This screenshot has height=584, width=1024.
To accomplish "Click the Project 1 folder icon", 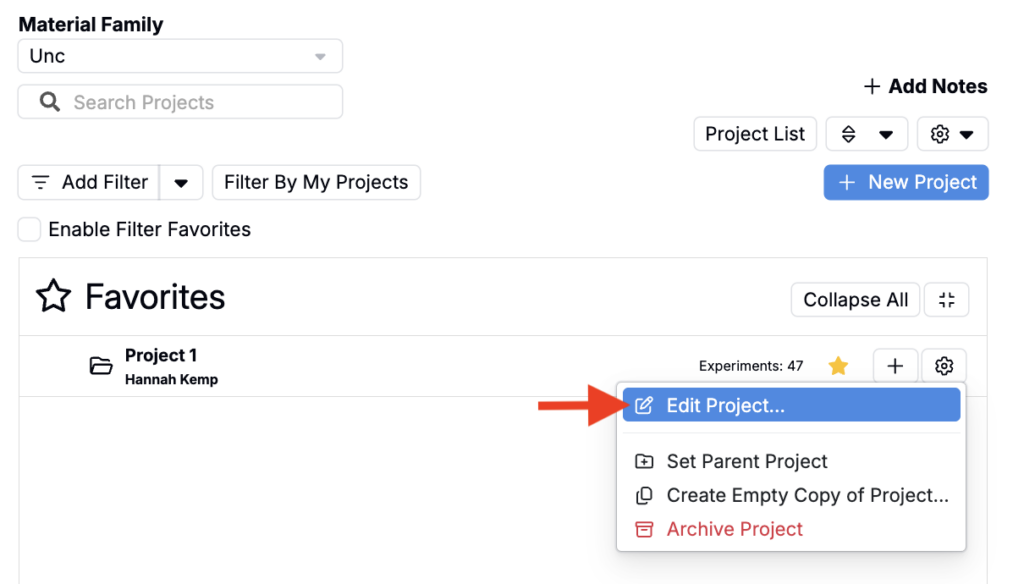I will click(x=101, y=366).
